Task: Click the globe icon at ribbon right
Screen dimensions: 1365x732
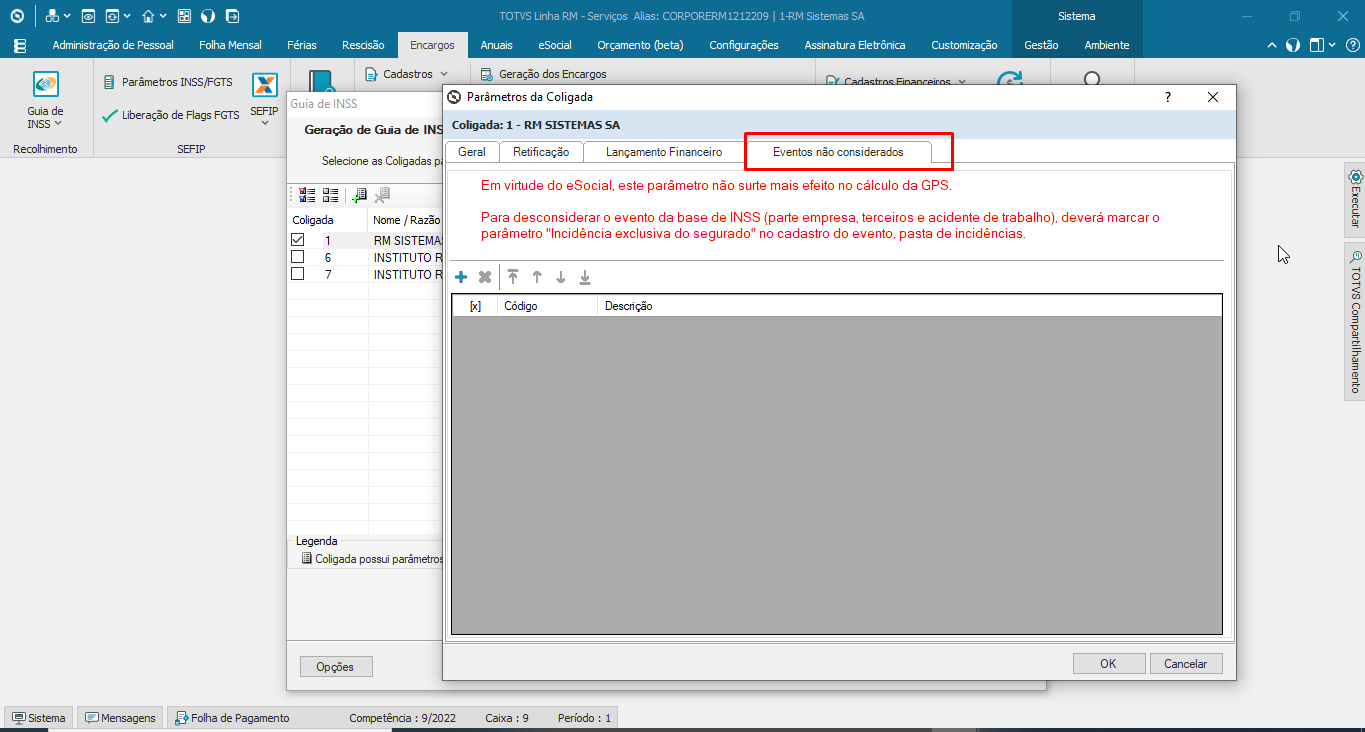Action: pyautogui.click(x=1293, y=45)
